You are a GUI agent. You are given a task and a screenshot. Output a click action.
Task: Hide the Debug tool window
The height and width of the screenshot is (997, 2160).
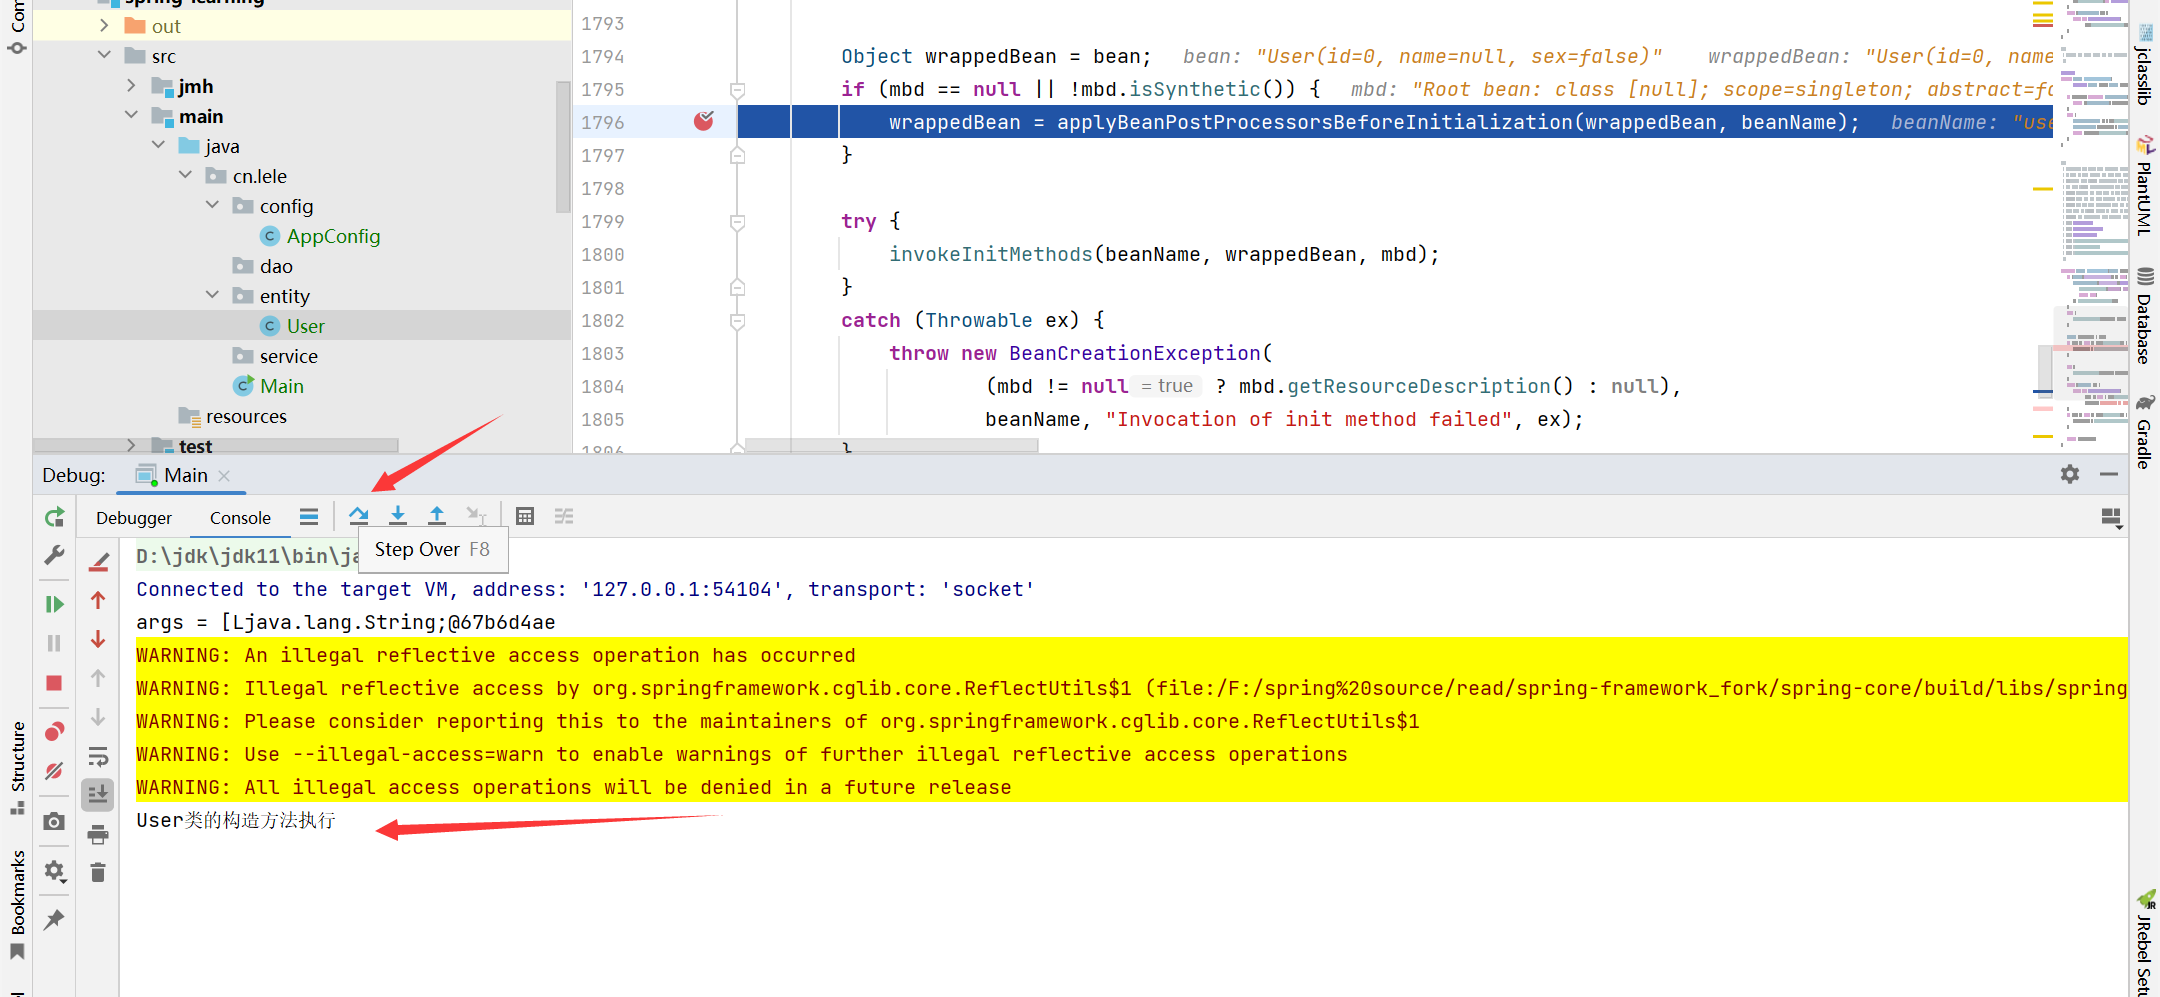coord(2109,474)
